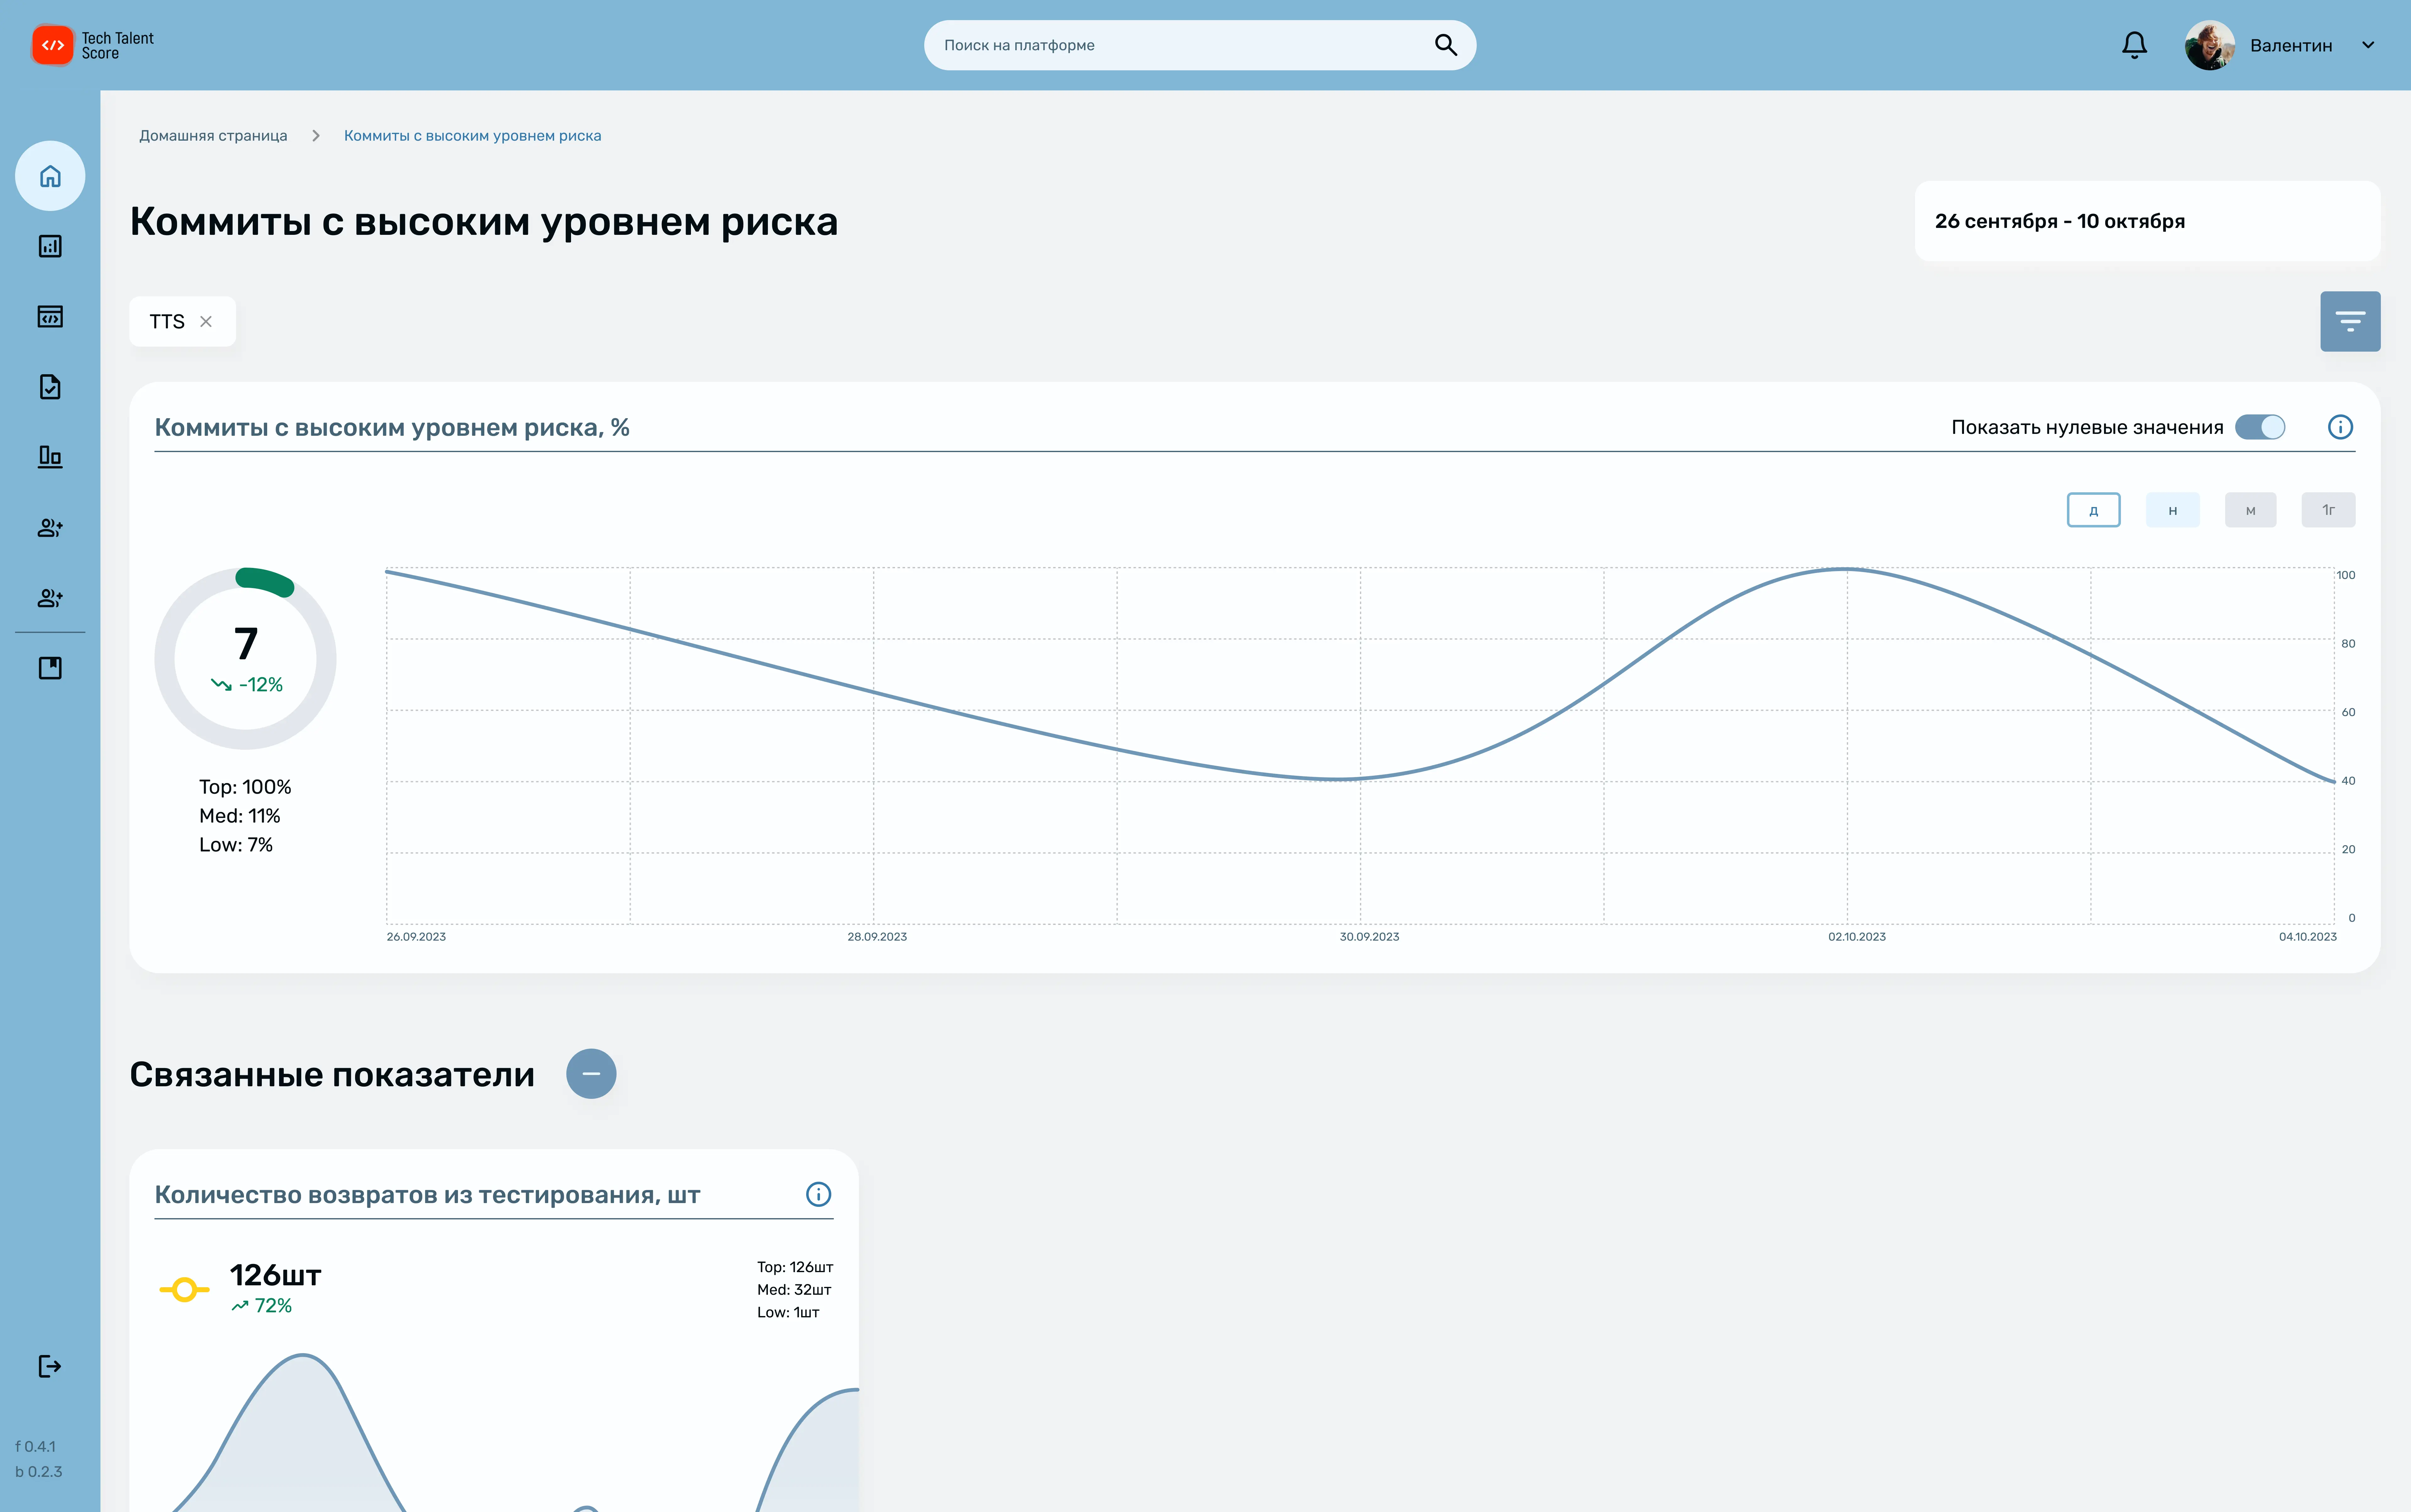This screenshot has height=1512, width=2411.
Task: Click the Top: 100% statistic
Action: coord(245,787)
